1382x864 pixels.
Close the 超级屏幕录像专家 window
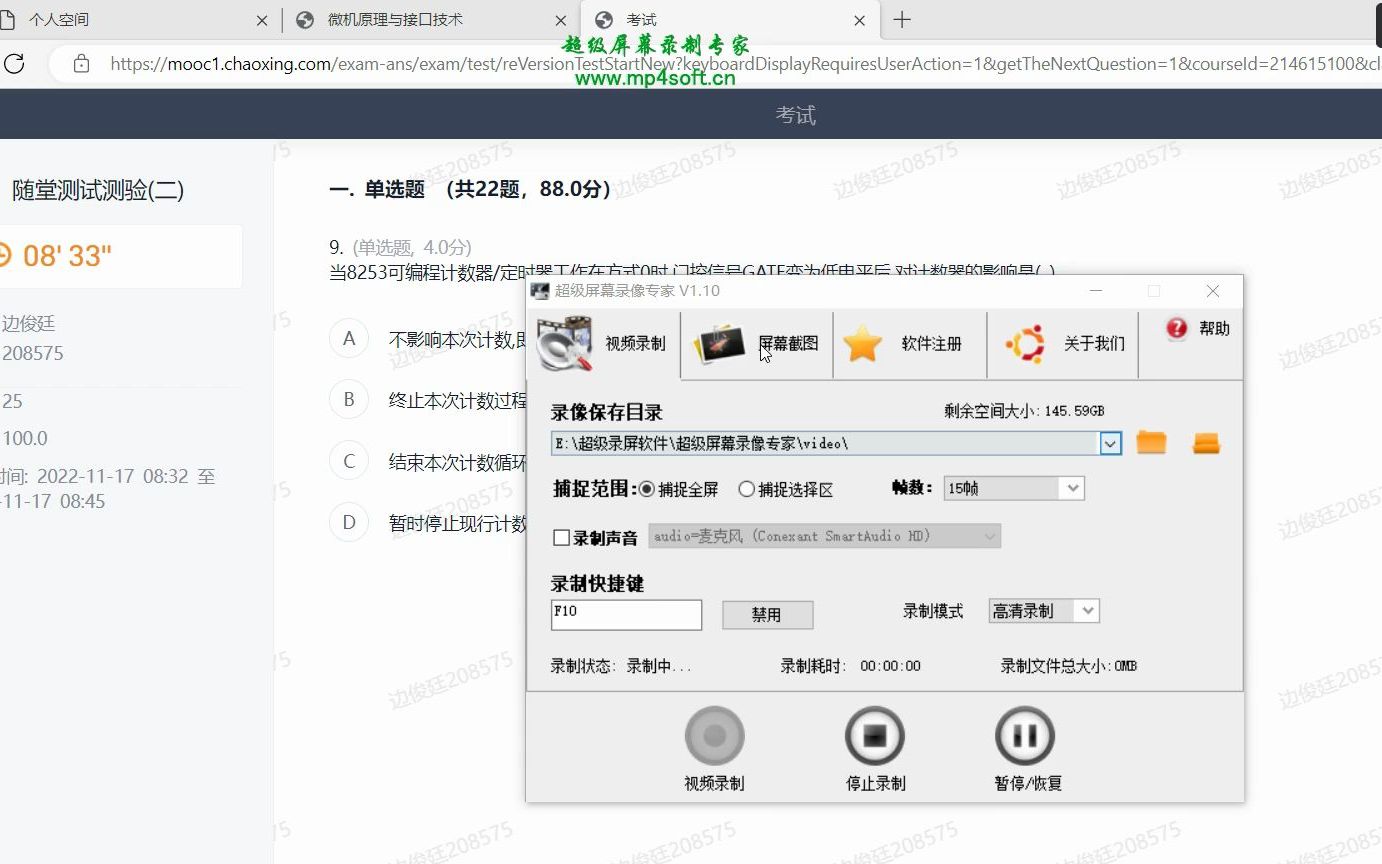(1212, 291)
